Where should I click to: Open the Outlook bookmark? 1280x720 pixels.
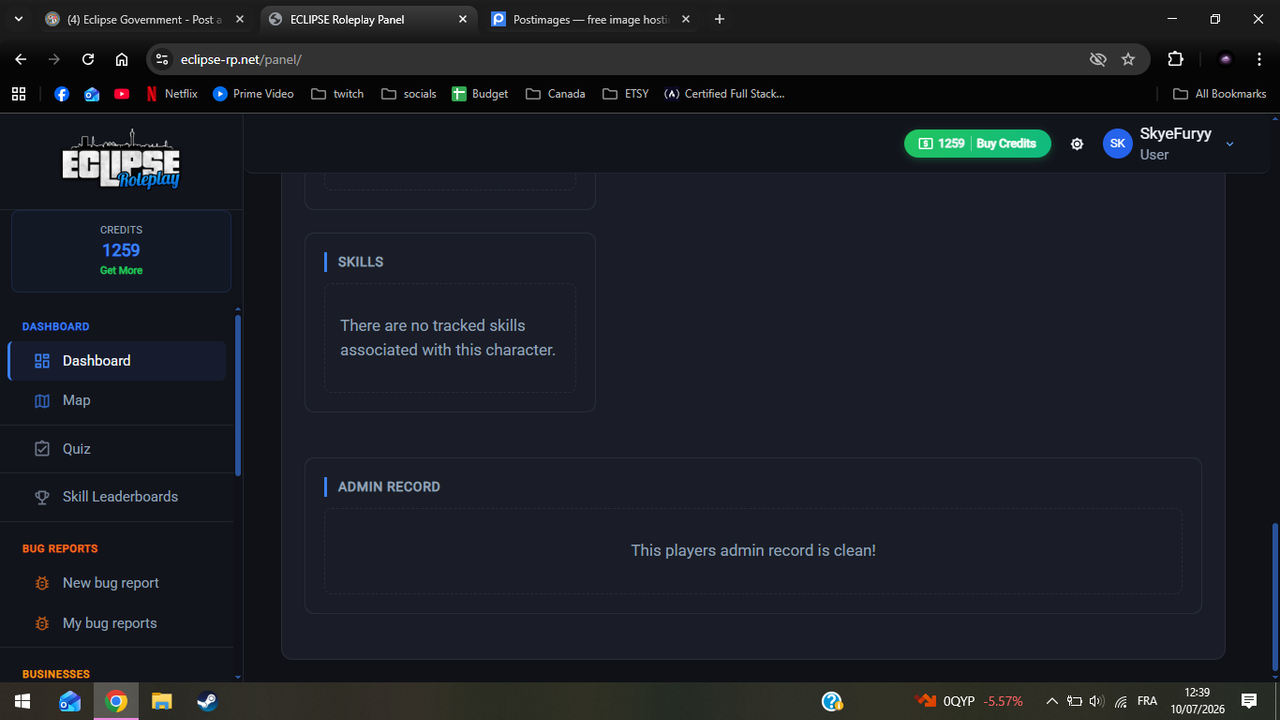pyautogui.click(x=92, y=94)
